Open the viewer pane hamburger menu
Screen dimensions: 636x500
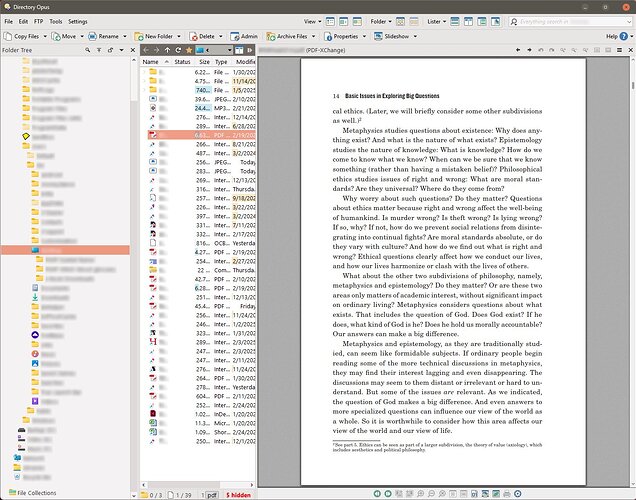click(619, 50)
